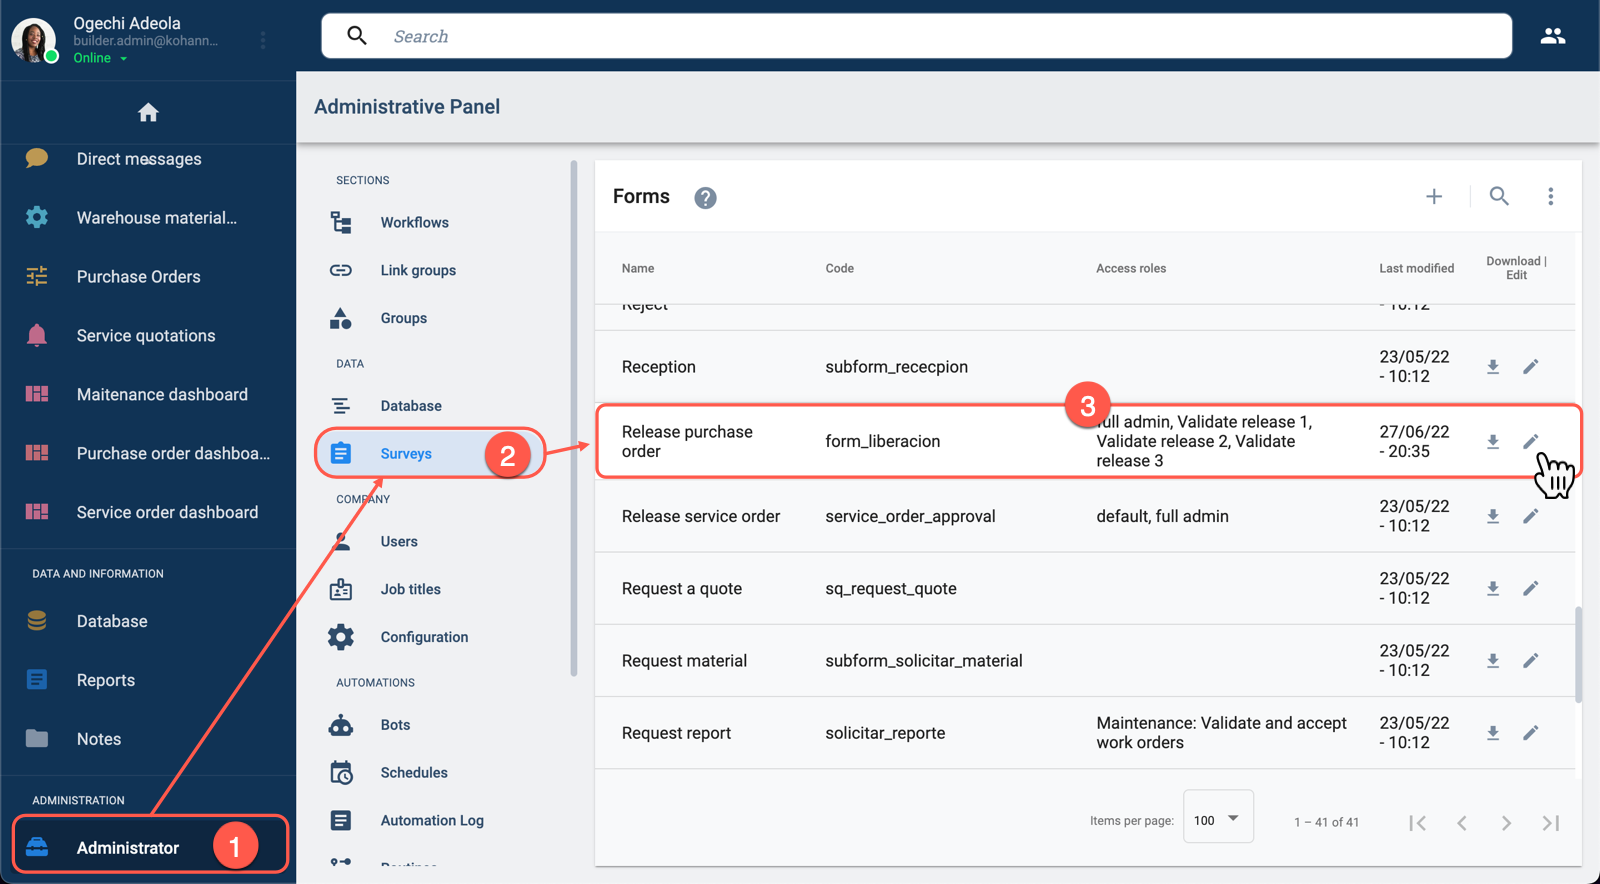Viewport: 1600px width, 884px height.
Task: Go to next page of forms
Action: tap(1506, 823)
